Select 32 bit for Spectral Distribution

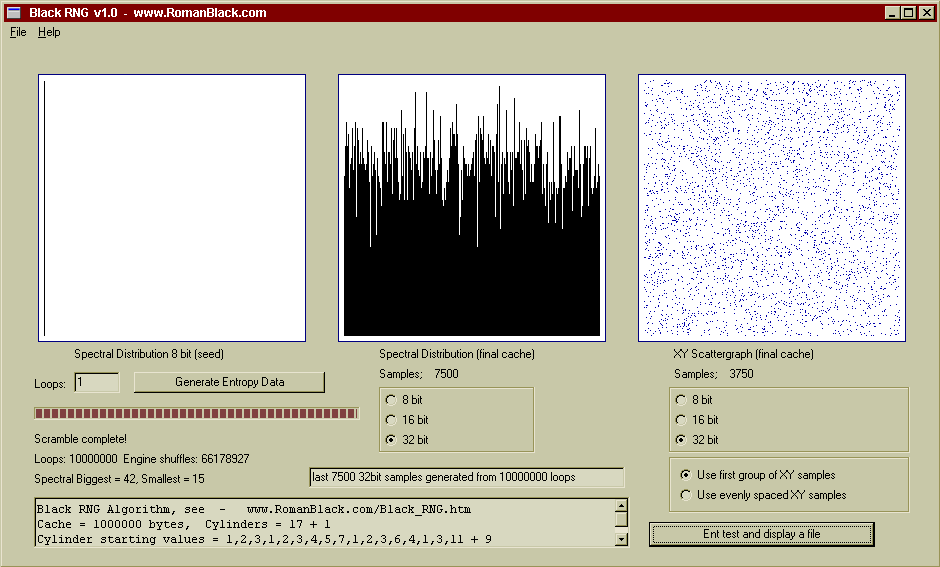tap(391, 440)
